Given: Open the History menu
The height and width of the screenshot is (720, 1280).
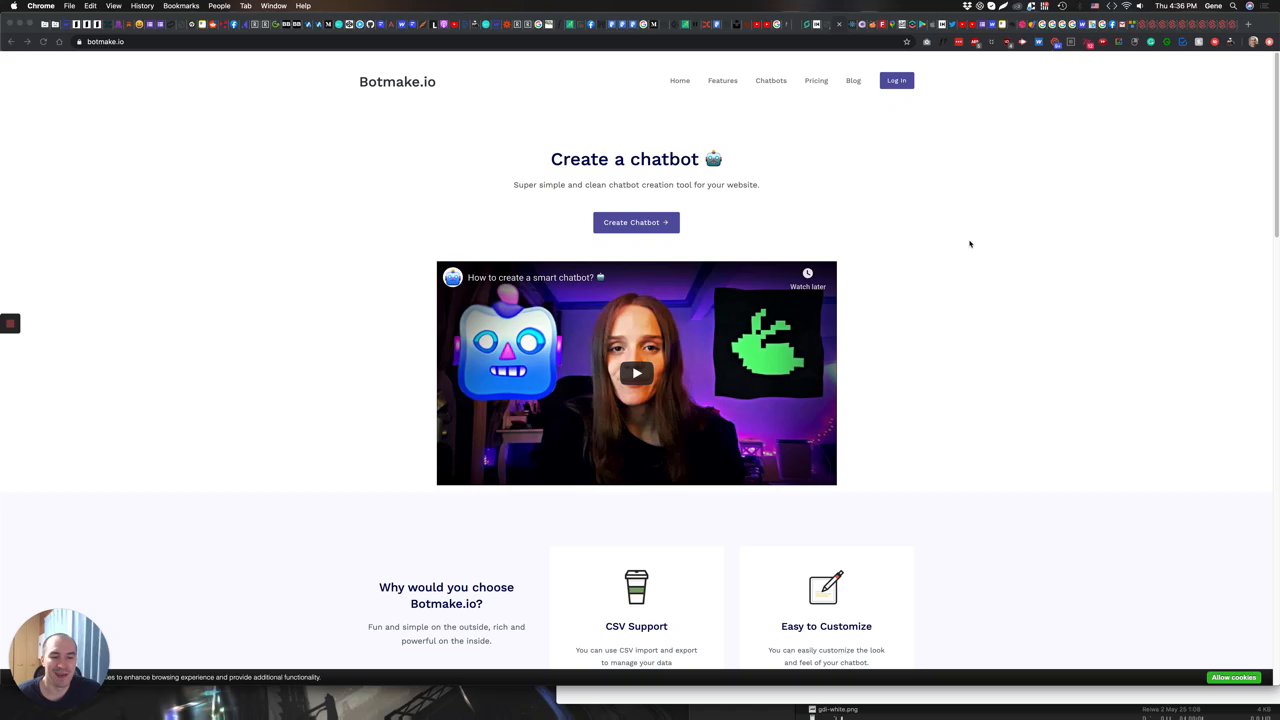Looking at the screenshot, I should 142,6.
